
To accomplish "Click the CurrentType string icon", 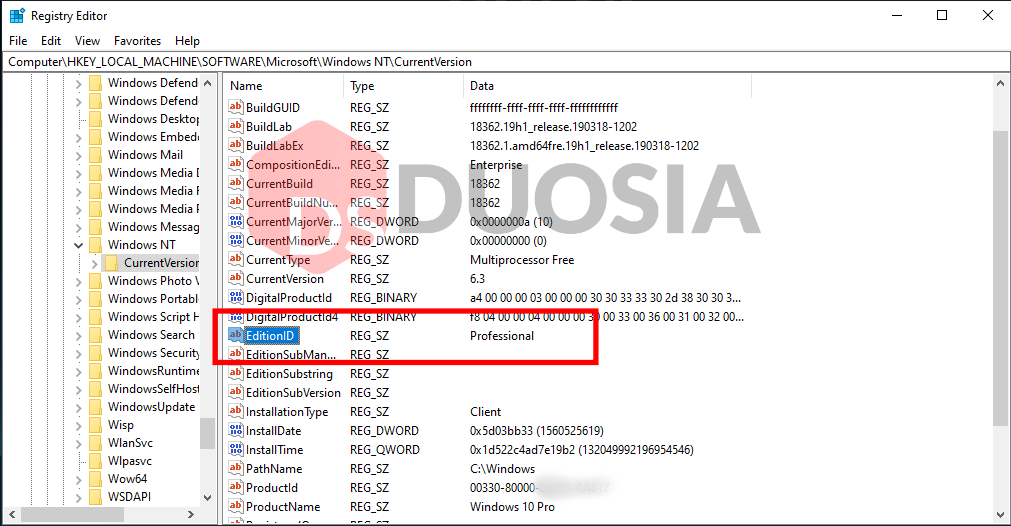I will click(x=235, y=259).
